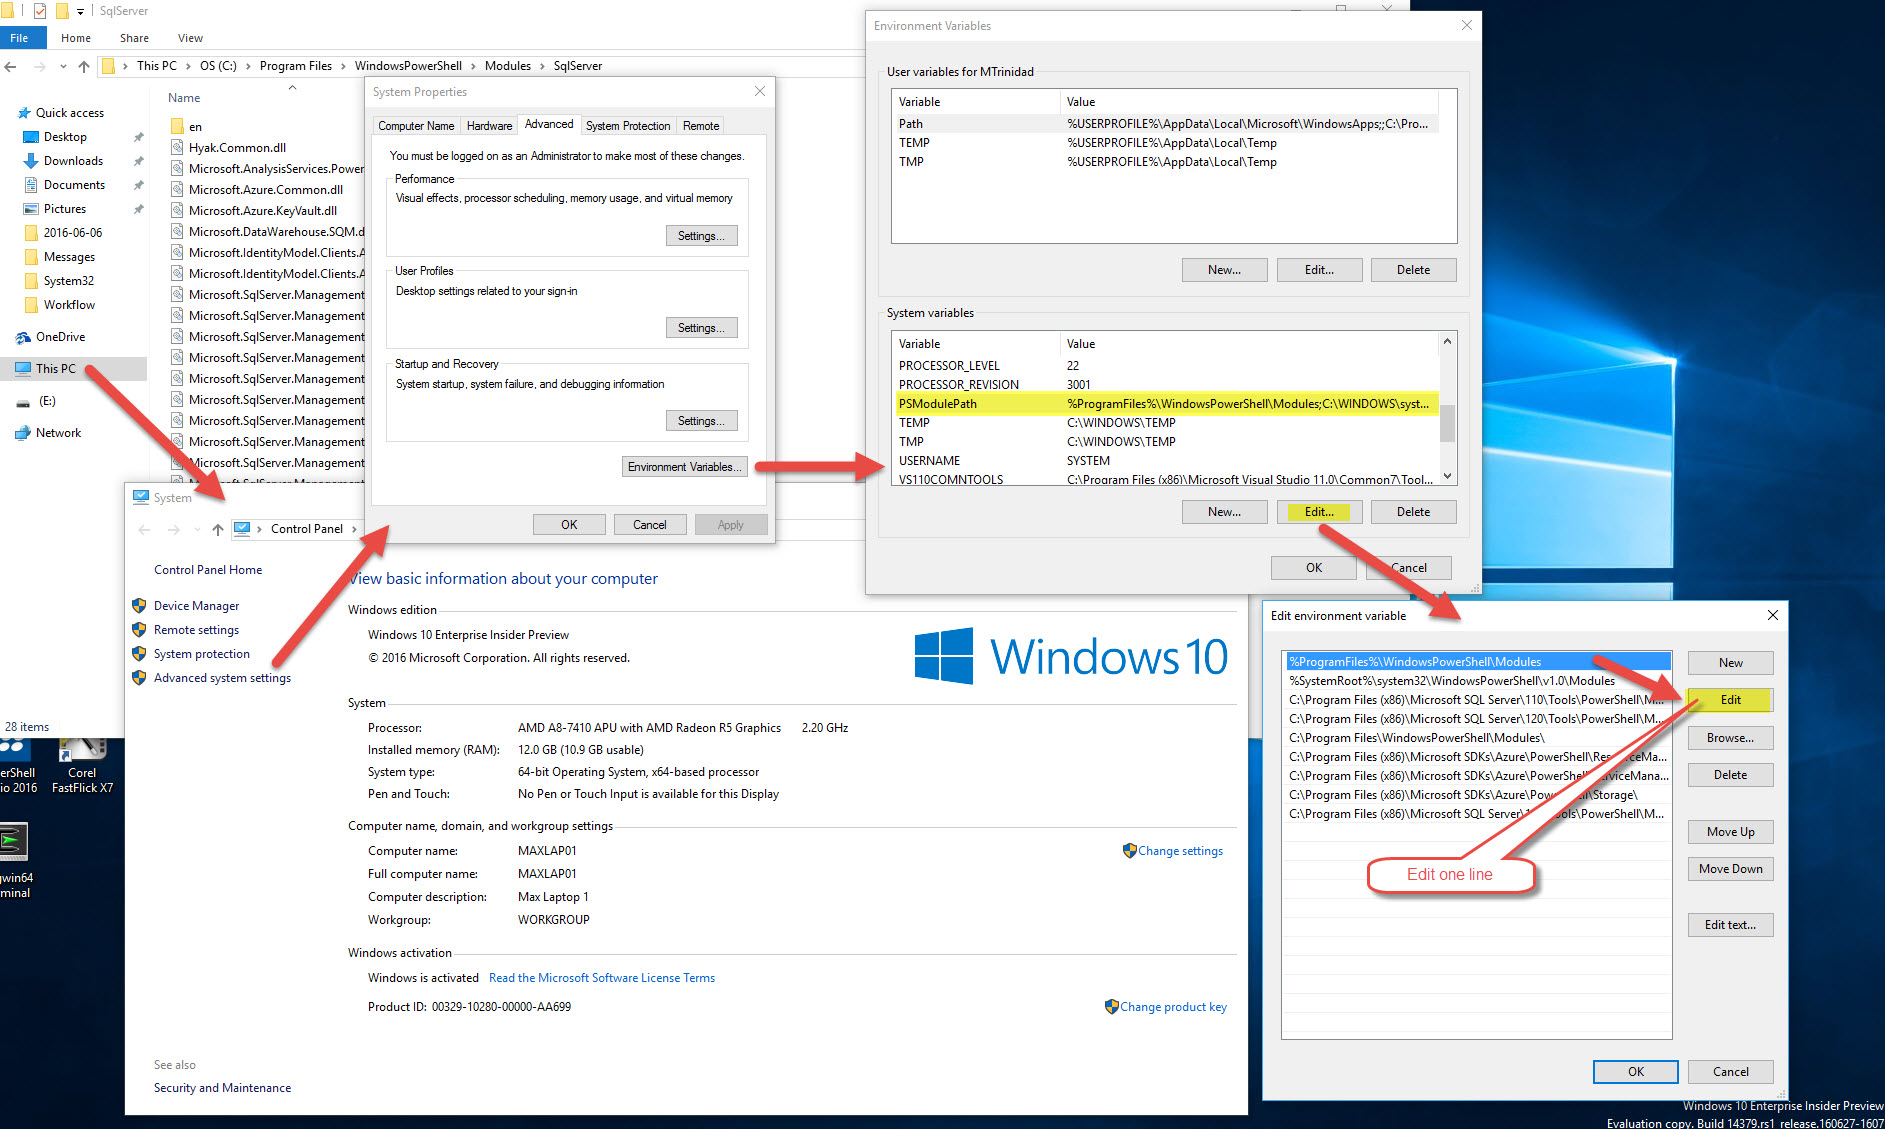Image resolution: width=1885 pixels, height=1129 pixels.
Task: Click the Name column header in file list
Action: point(184,98)
